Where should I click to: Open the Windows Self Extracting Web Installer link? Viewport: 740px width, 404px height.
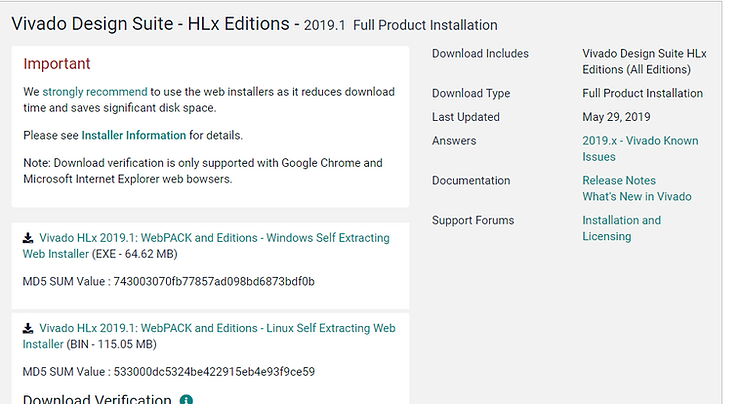click(206, 246)
